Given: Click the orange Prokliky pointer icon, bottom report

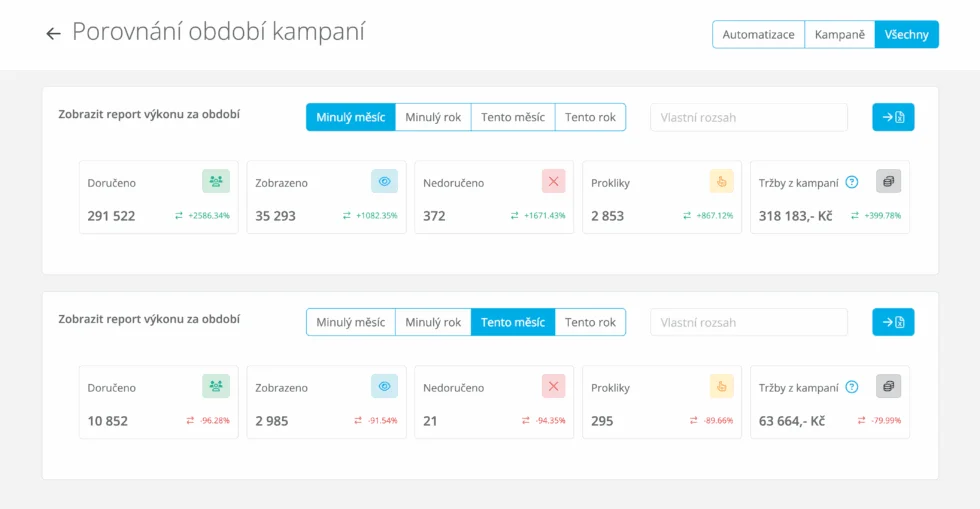Looking at the screenshot, I should (721, 386).
